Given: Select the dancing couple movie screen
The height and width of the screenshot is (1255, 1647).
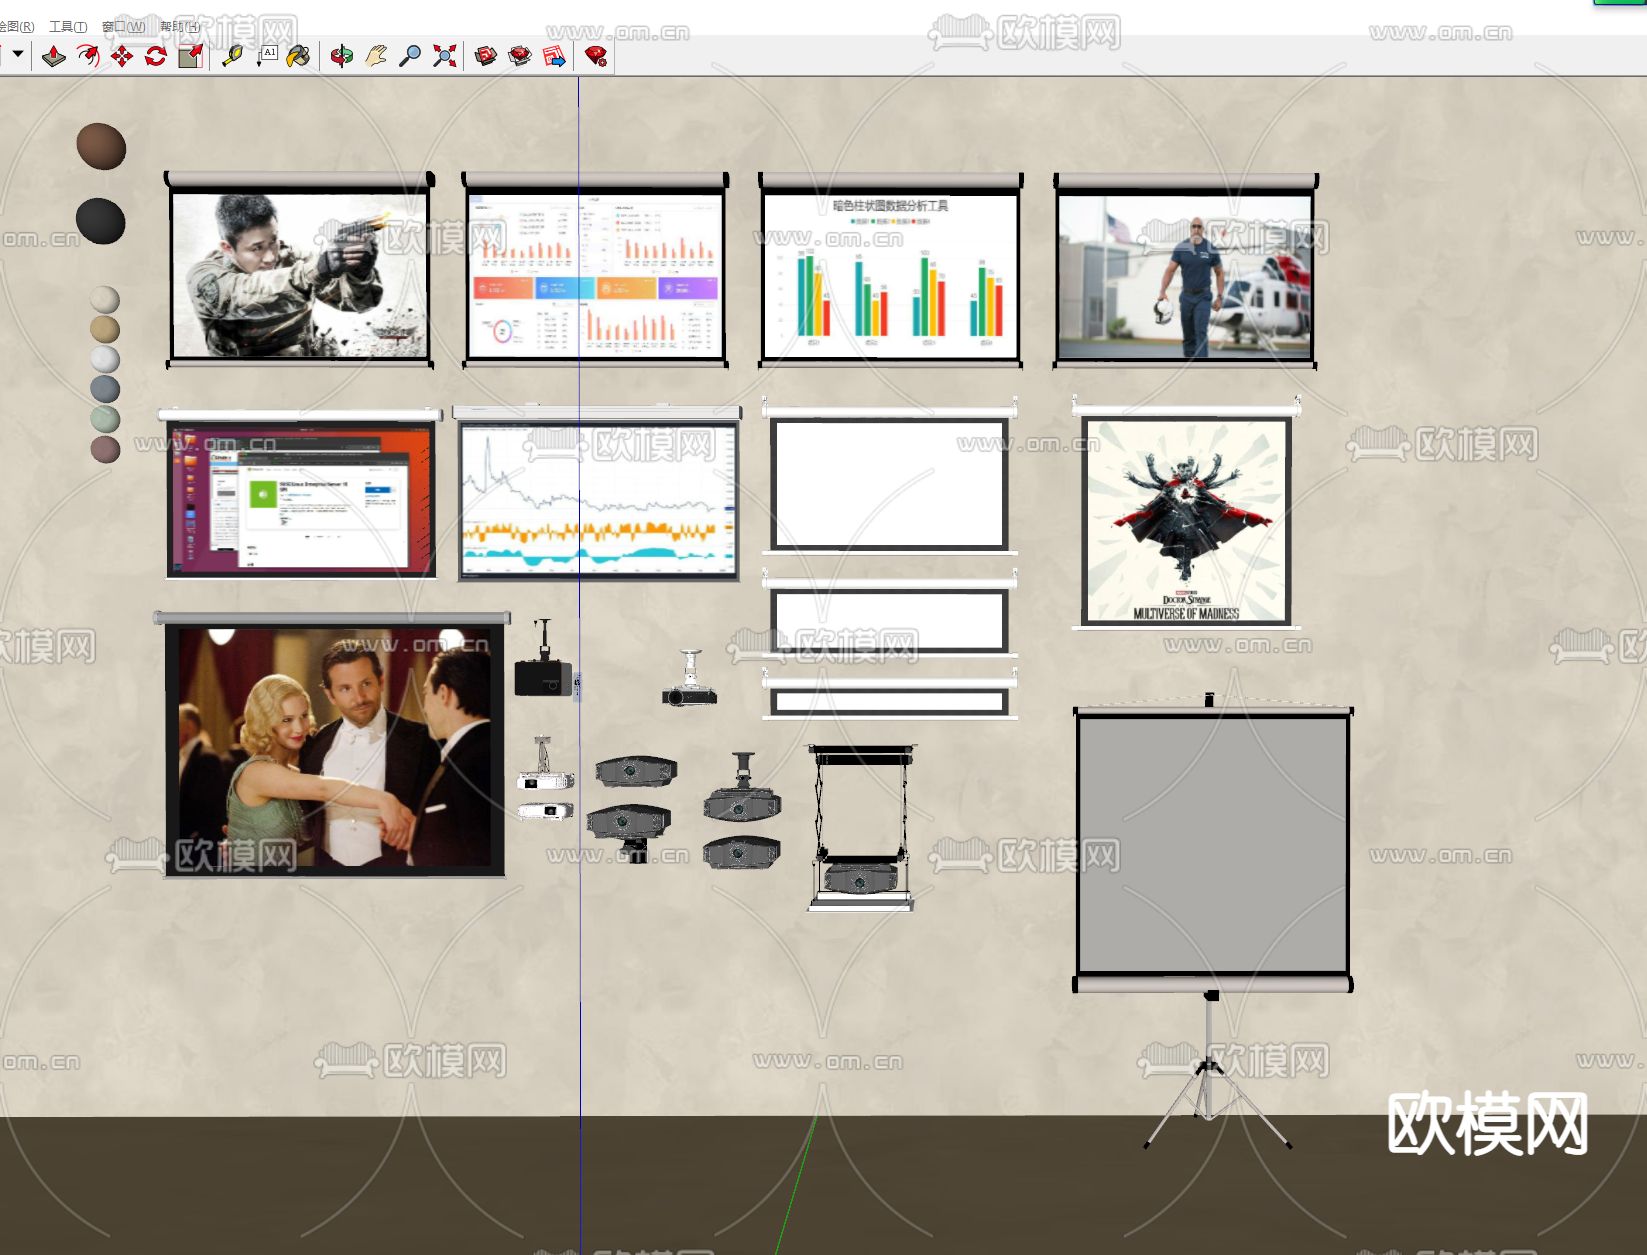Looking at the screenshot, I should 333,745.
